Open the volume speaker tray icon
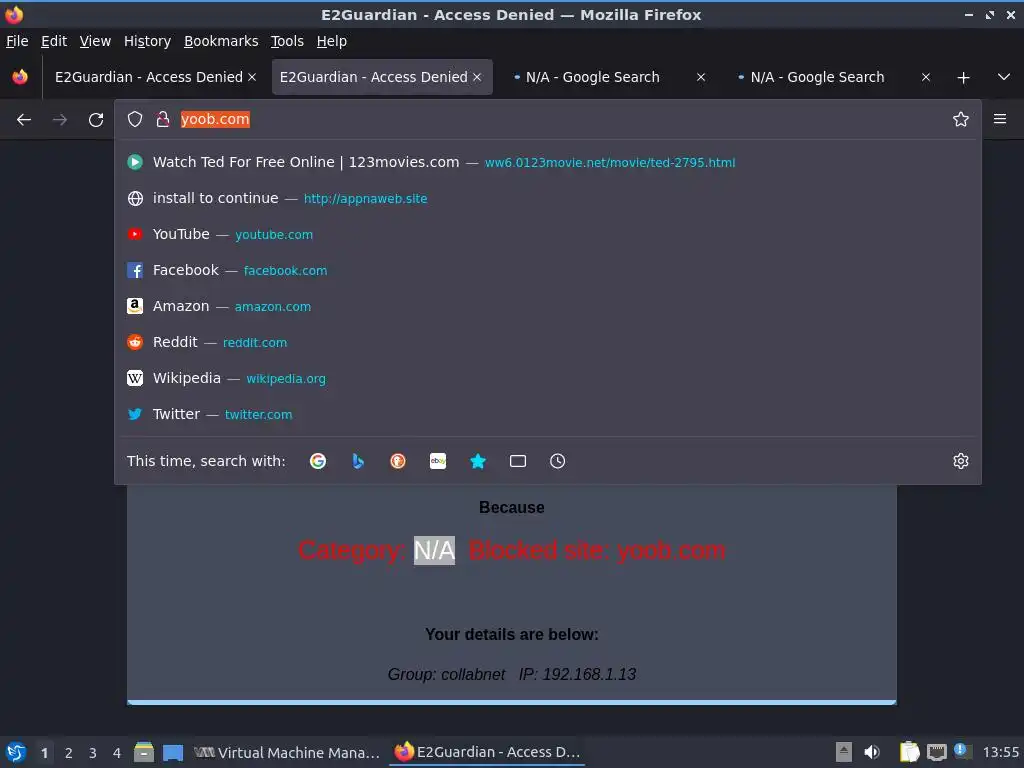Viewport: 1024px width, 768px height. 872,752
